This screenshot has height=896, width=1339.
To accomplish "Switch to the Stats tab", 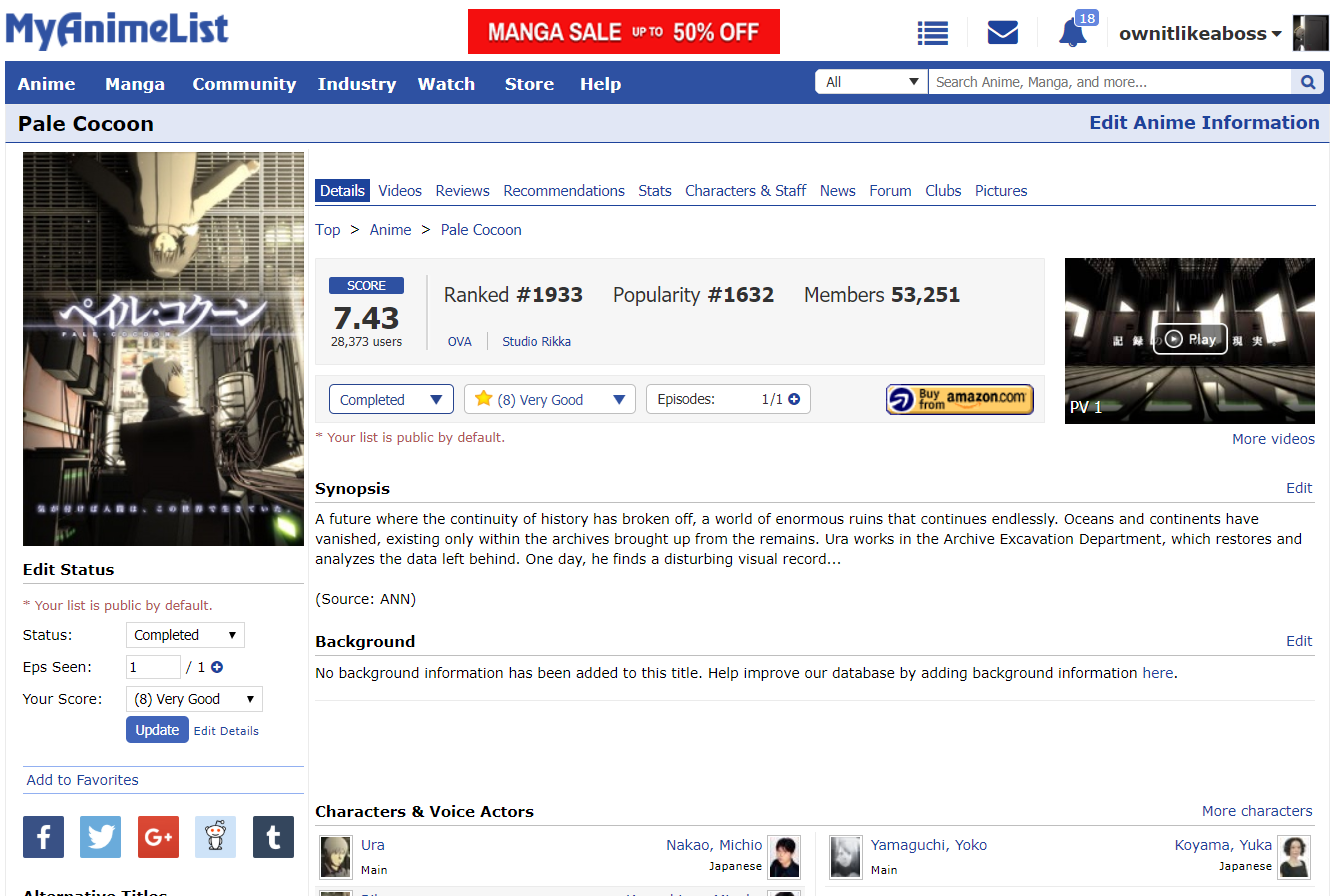I will click(x=655, y=190).
